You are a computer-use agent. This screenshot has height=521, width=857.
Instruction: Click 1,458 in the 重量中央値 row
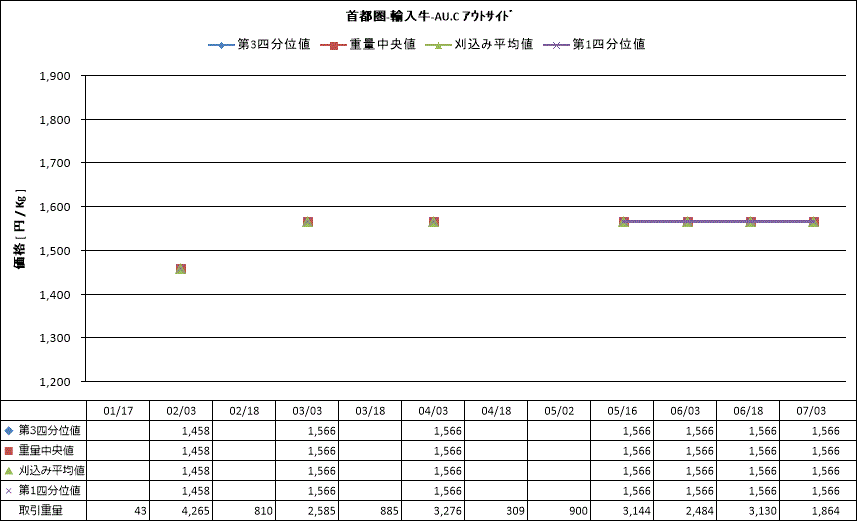(196, 451)
